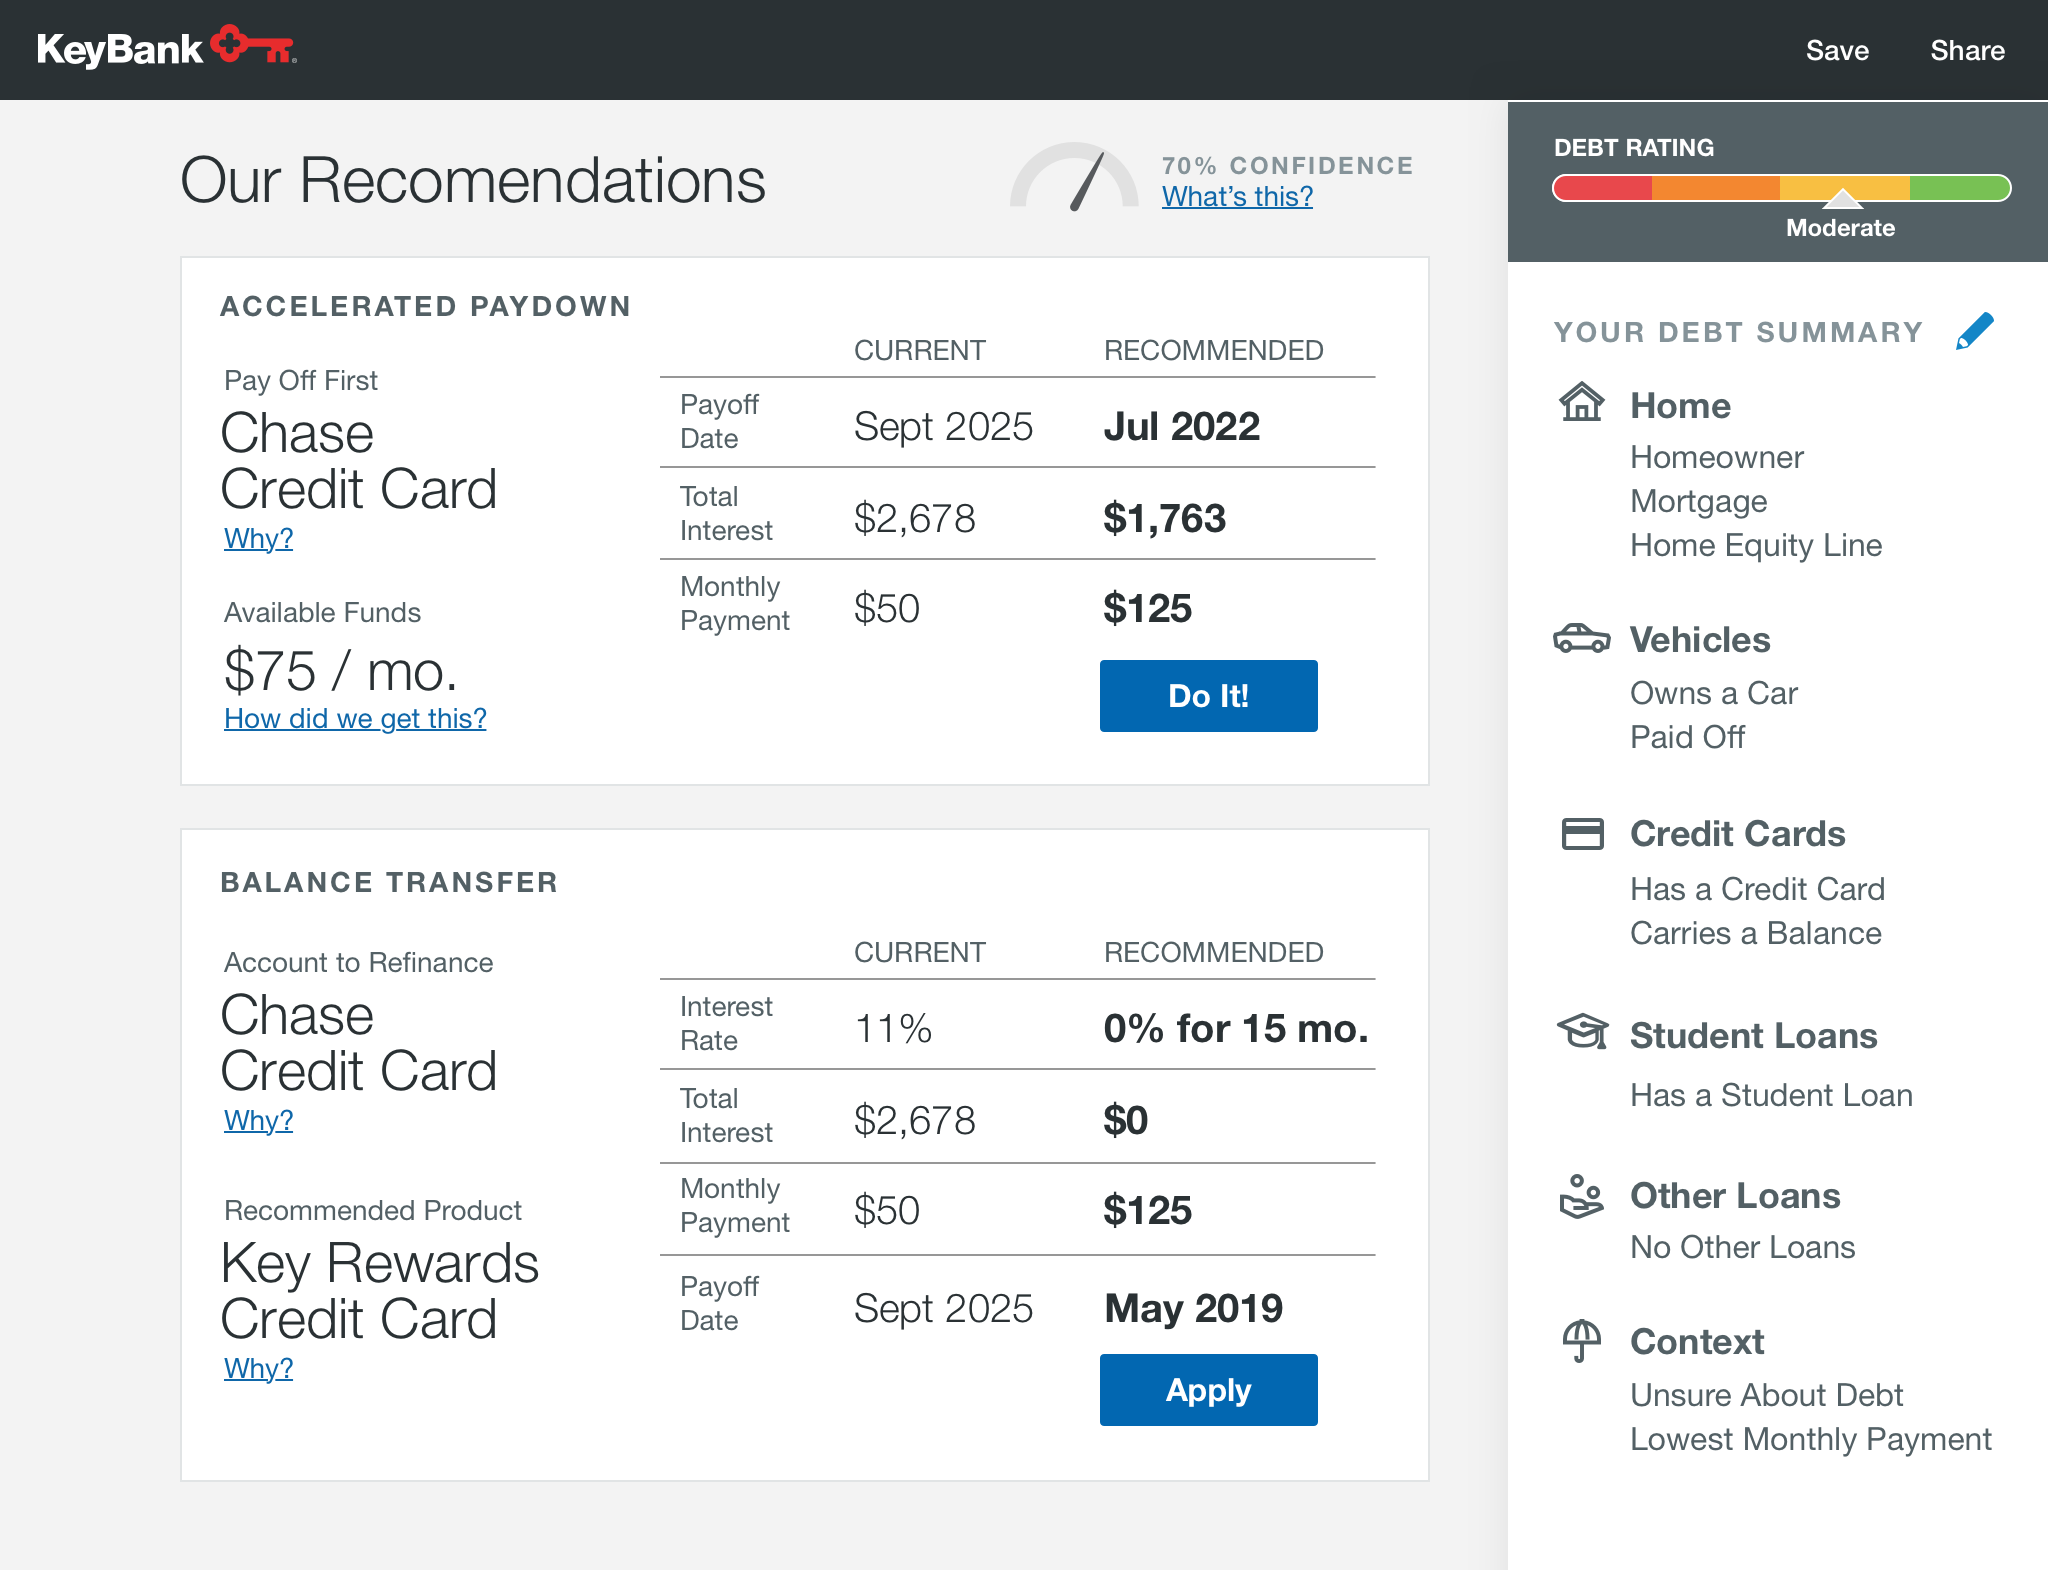Click 'Paid Off' under Vehicles

click(1687, 737)
